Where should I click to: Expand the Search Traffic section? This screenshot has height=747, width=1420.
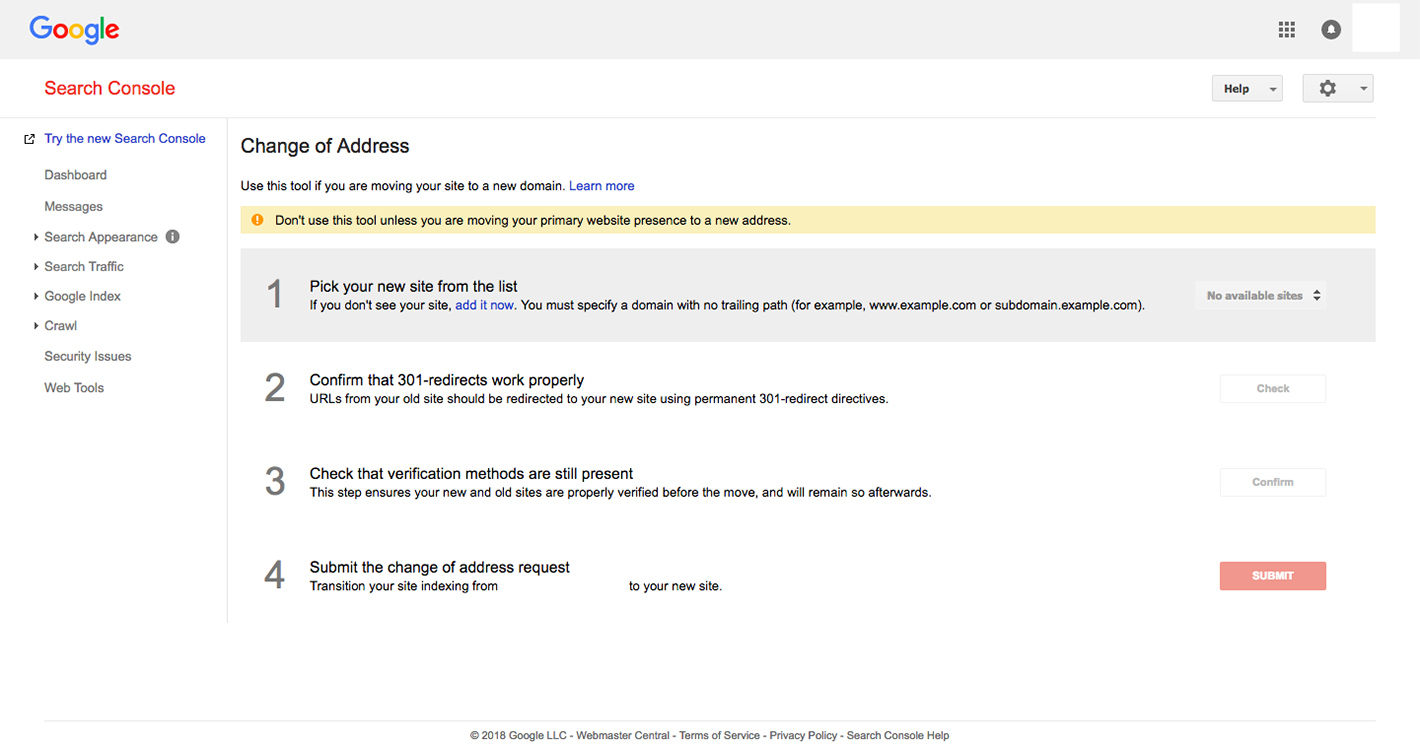[84, 267]
